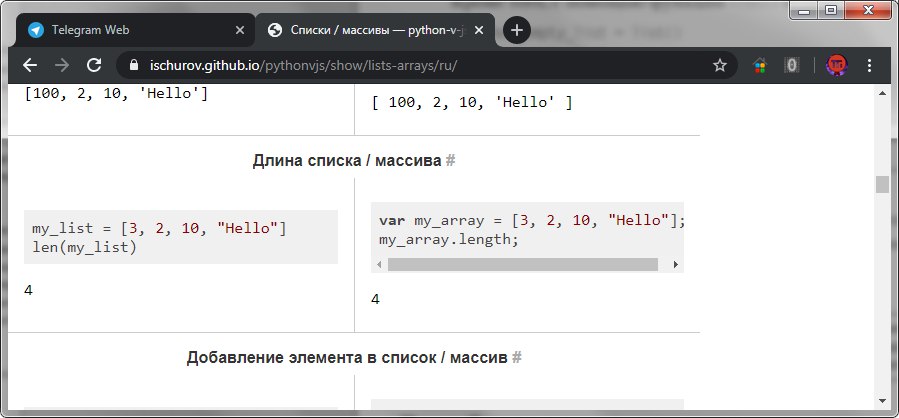Click Python output [100, 2, 10, 'Hello']
Viewport: 899px width, 418px height.
click(x=116, y=93)
